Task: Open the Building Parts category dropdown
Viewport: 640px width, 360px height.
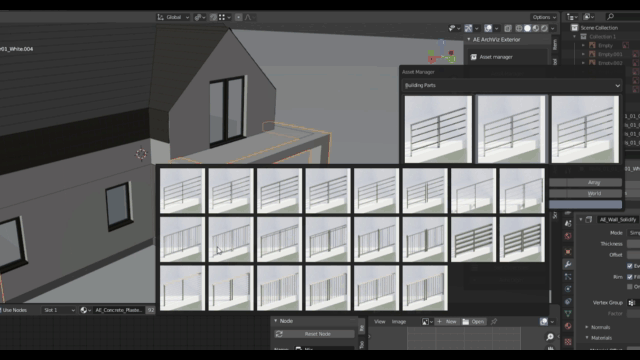Action: [512, 85]
